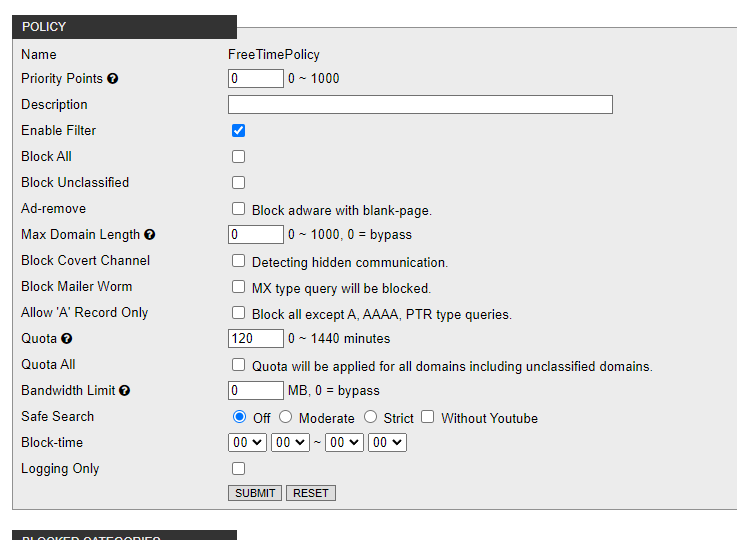Open the Block-time start minute dropdown
Image resolution: width=737 pixels, height=540 pixels.
tap(290, 443)
